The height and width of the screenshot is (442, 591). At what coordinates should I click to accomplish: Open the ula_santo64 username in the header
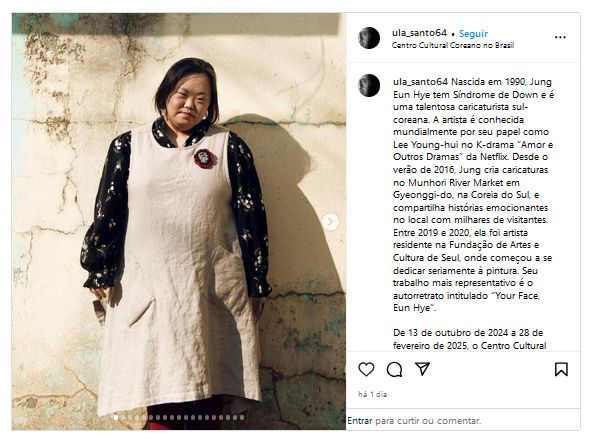[x=419, y=33]
